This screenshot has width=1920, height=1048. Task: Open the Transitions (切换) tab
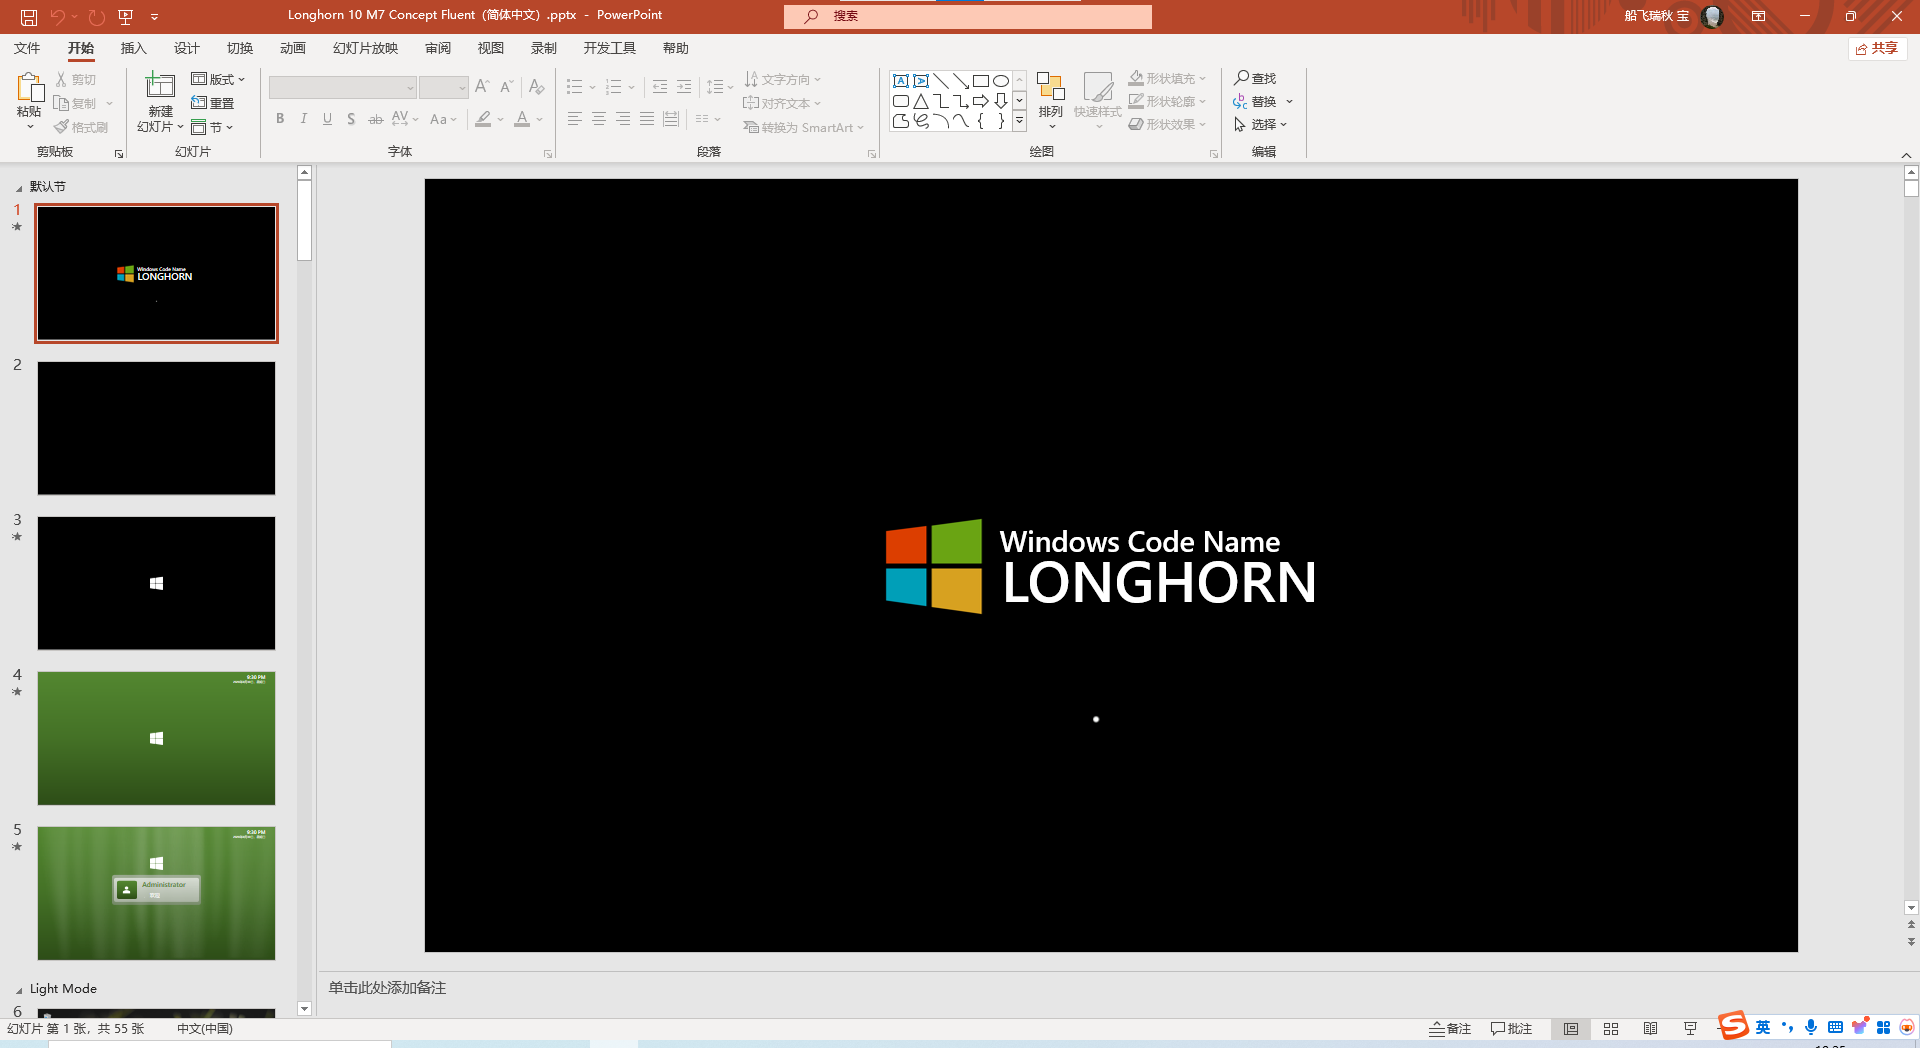click(239, 48)
